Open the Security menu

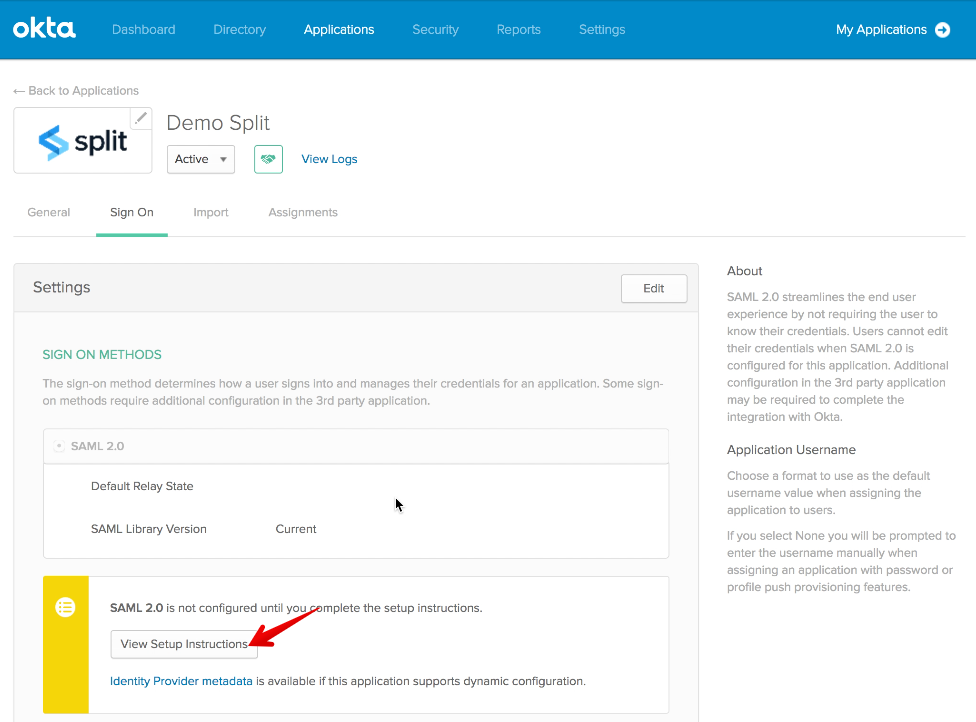coord(436,30)
